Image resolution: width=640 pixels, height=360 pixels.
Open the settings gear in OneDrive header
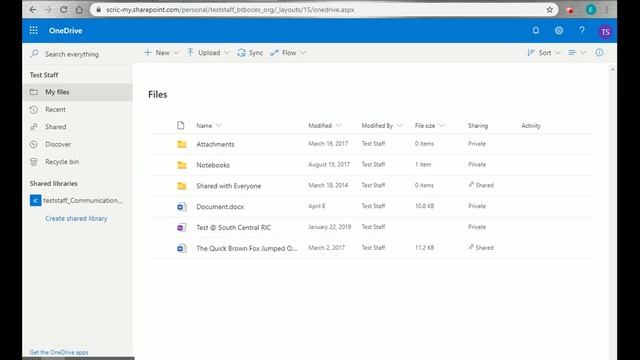[559, 30]
